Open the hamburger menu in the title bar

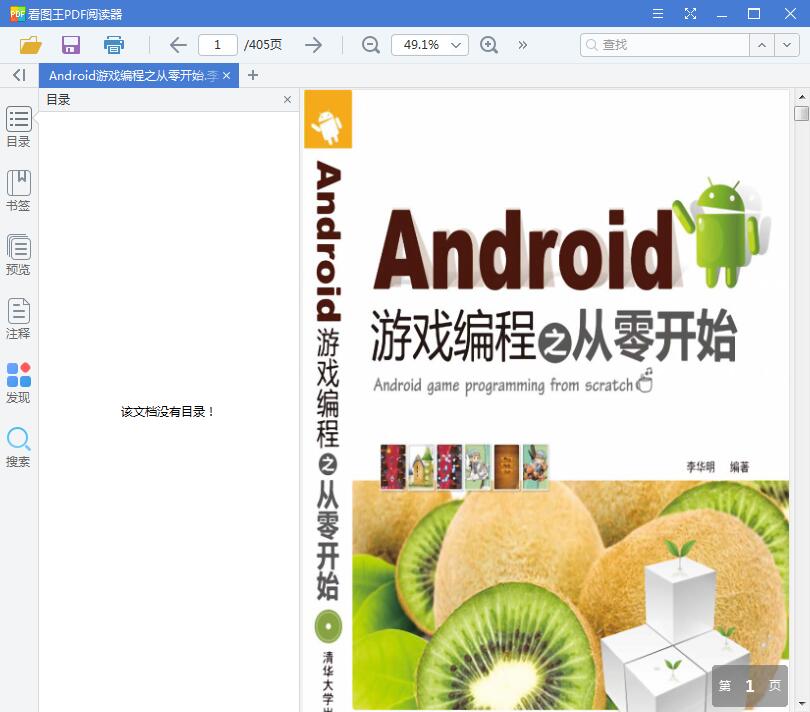657,14
